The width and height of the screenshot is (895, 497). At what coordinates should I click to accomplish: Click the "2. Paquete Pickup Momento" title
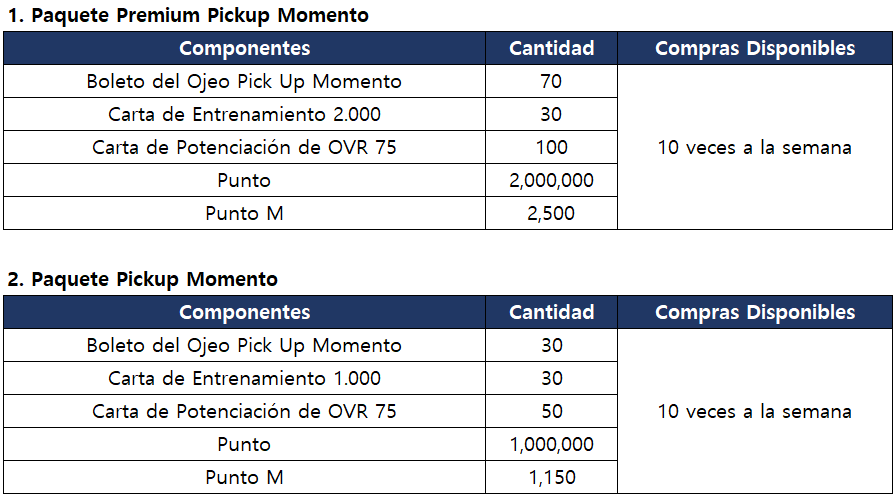click(143, 279)
